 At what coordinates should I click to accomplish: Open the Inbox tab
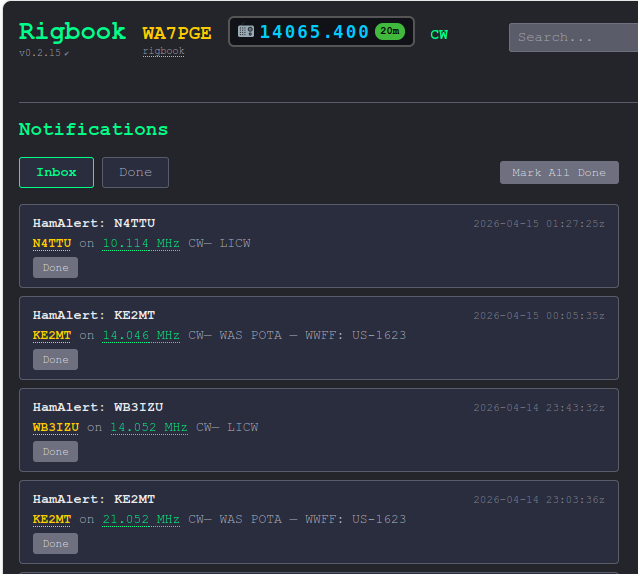57,172
